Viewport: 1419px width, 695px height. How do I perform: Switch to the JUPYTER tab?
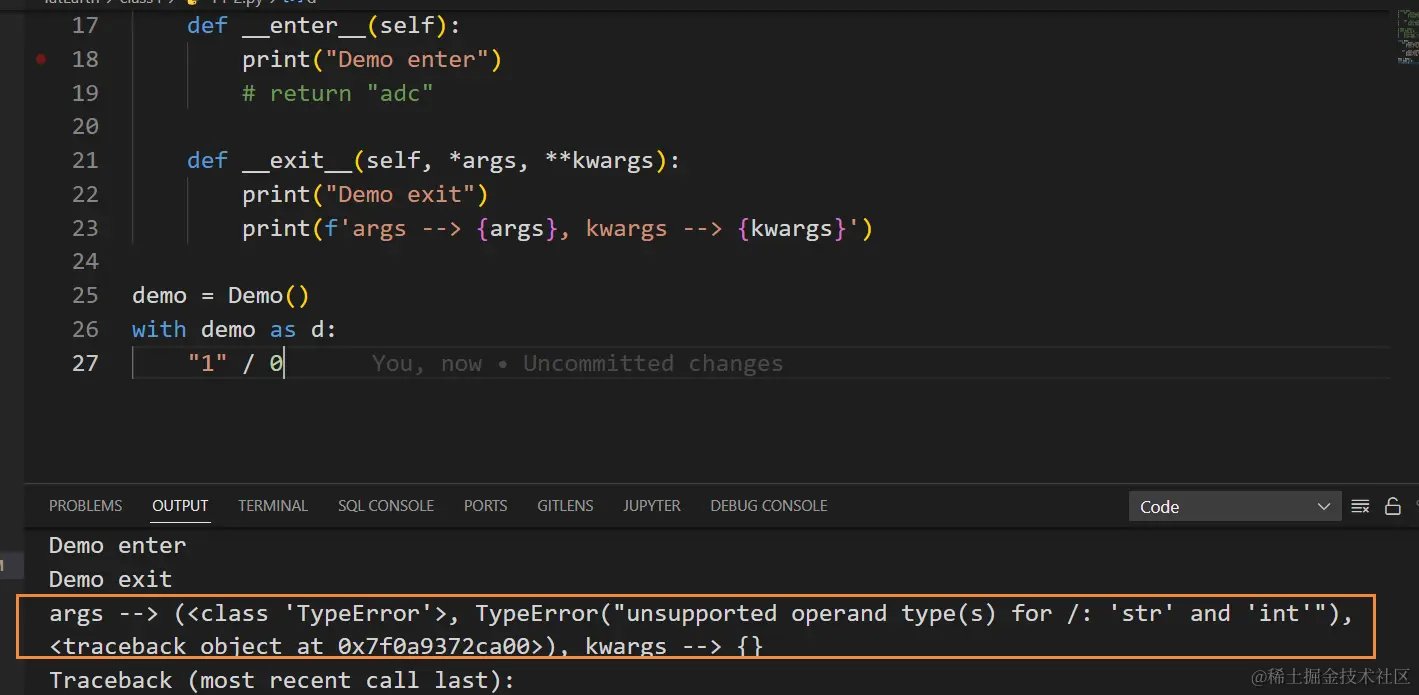pyautogui.click(x=652, y=506)
